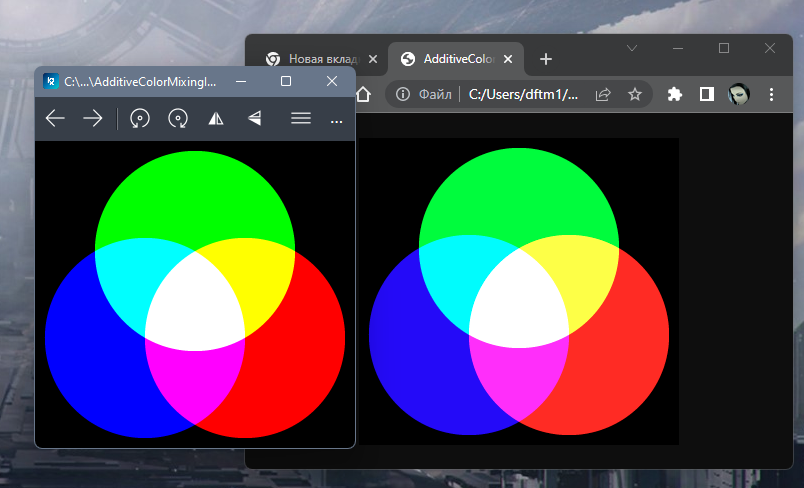The height and width of the screenshot is (488, 804).
Task: Flip image vertically
Action: [254, 119]
